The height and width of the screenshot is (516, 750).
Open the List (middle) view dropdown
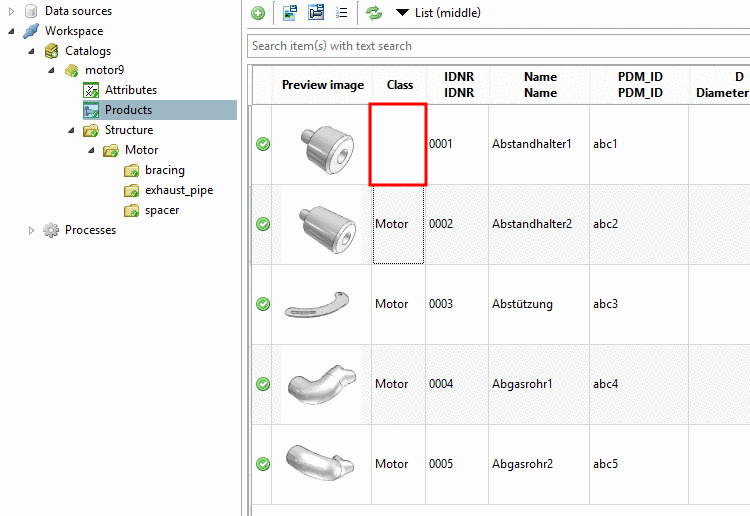click(438, 13)
